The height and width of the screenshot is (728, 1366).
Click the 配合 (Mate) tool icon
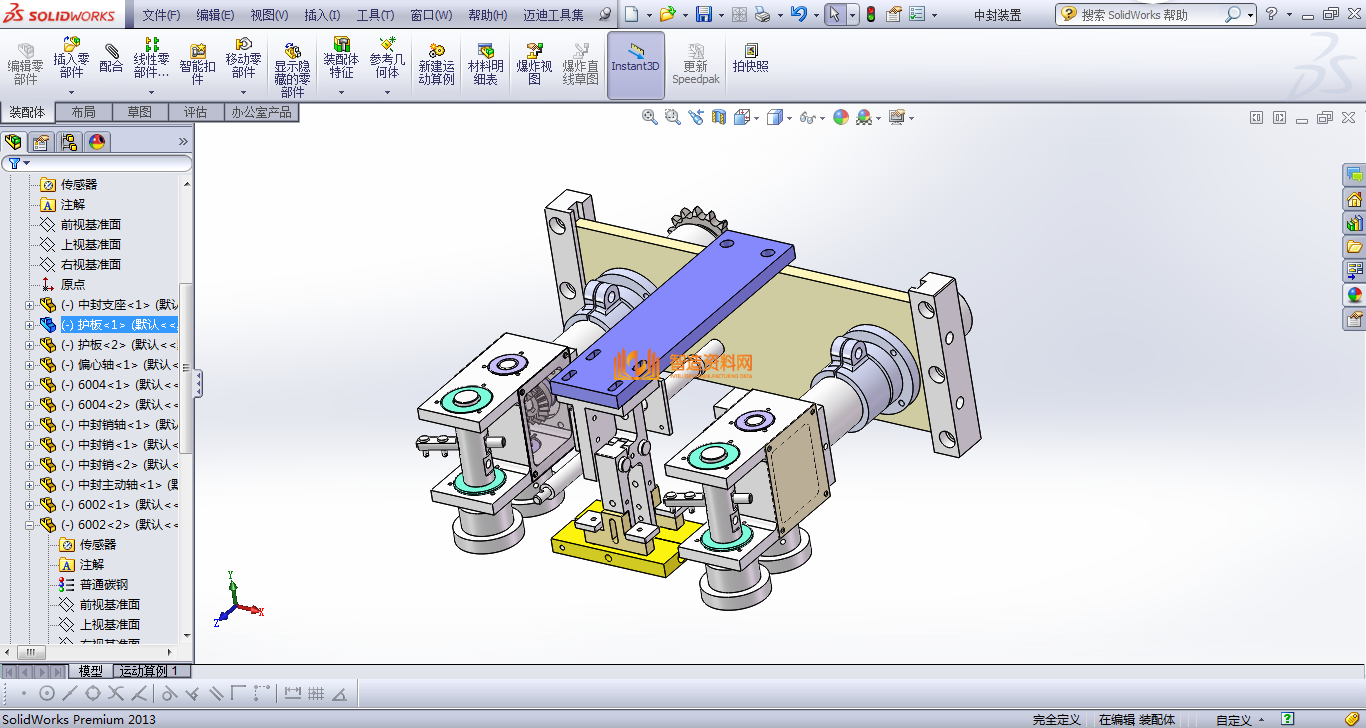pos(111,58)
